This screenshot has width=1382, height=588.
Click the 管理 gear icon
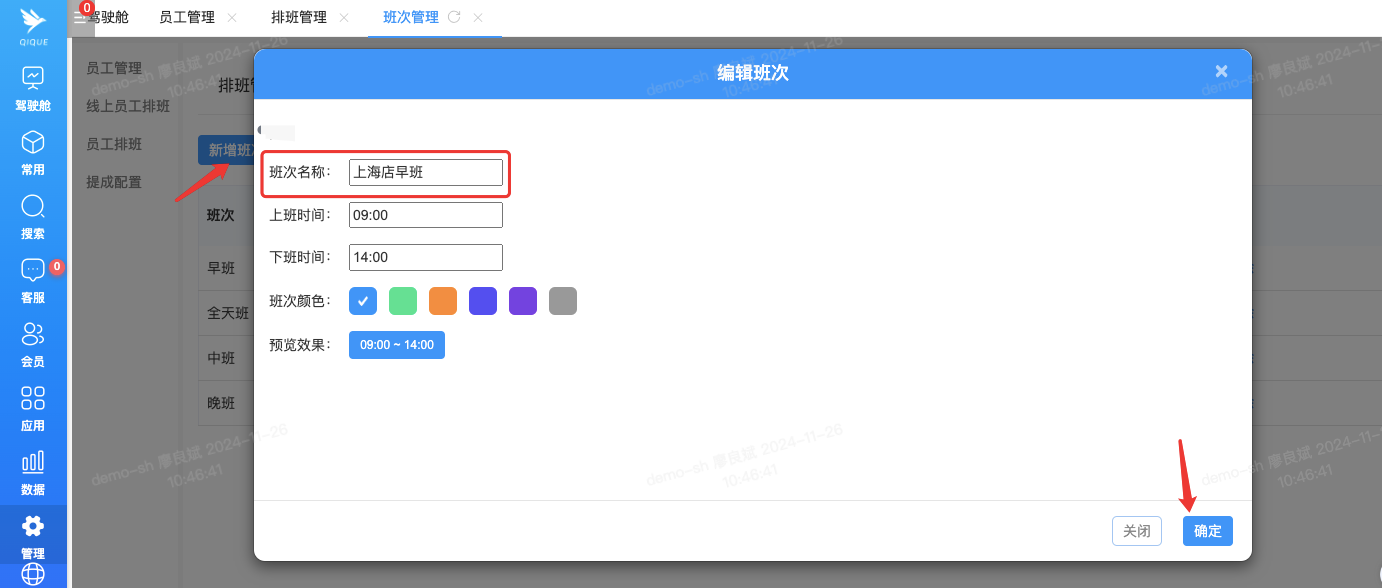pos(33,526)
